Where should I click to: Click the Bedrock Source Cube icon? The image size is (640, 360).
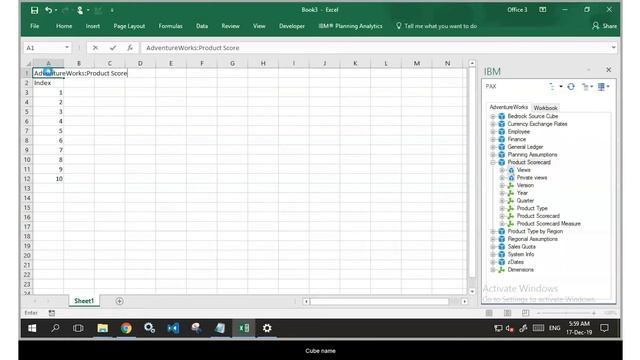pos(502,116)
